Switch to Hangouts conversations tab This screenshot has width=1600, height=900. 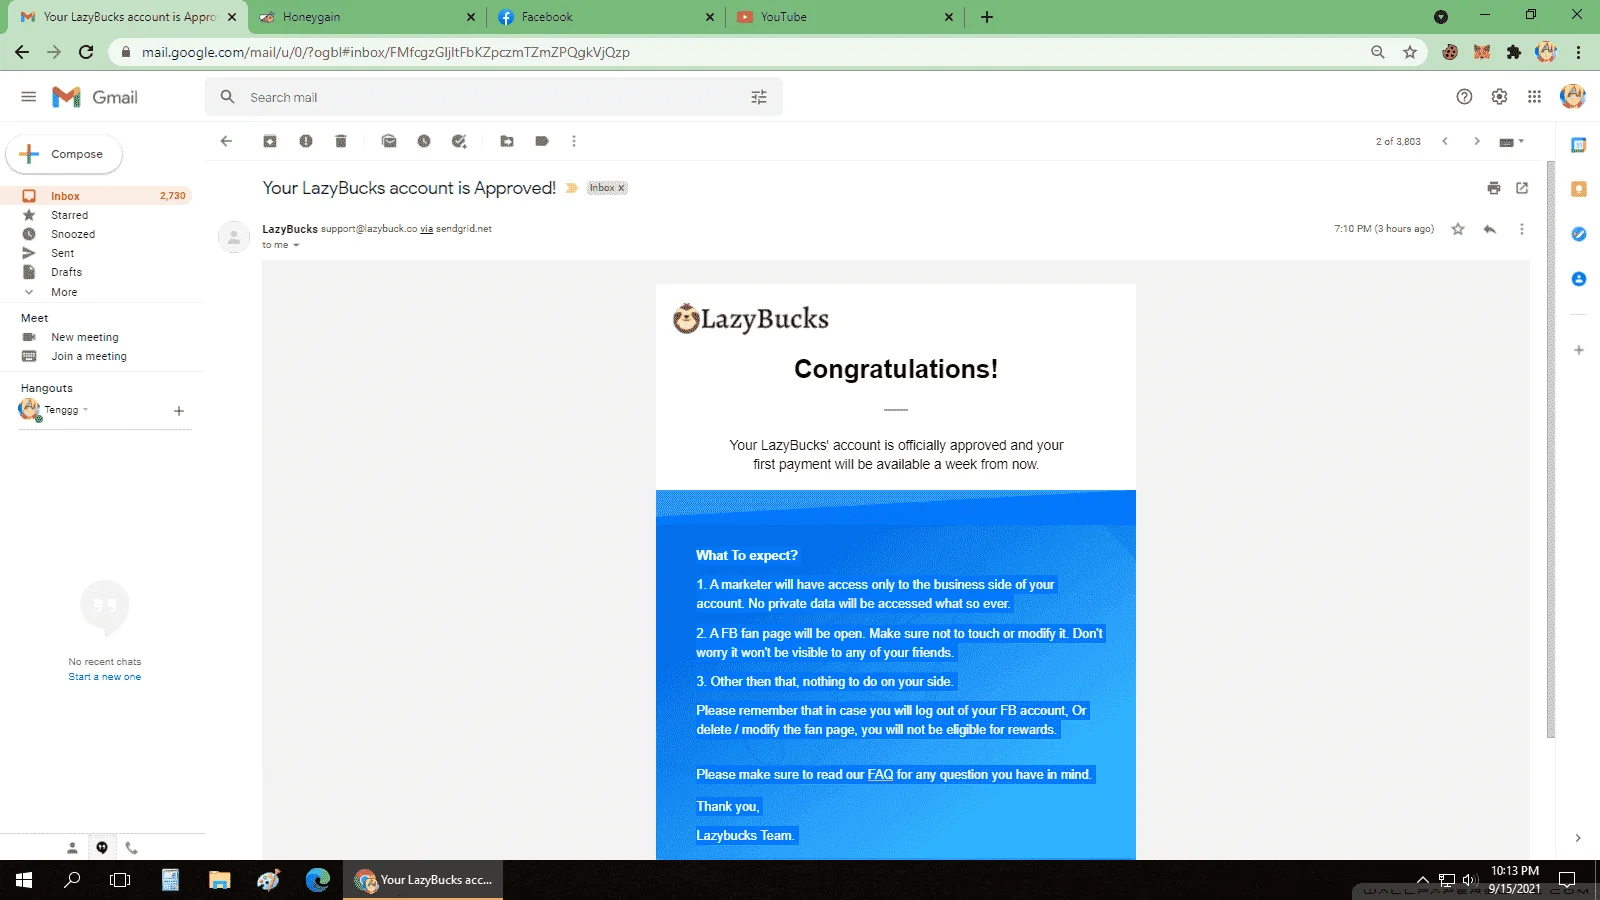[x=102, y=848]
